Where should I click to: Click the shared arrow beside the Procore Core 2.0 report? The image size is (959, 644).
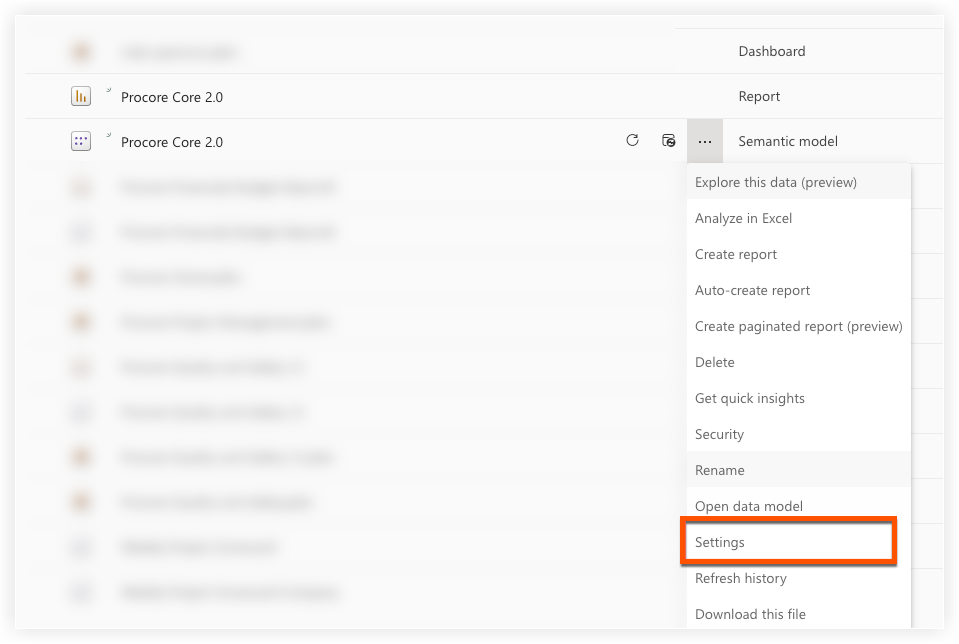(110, 89)
